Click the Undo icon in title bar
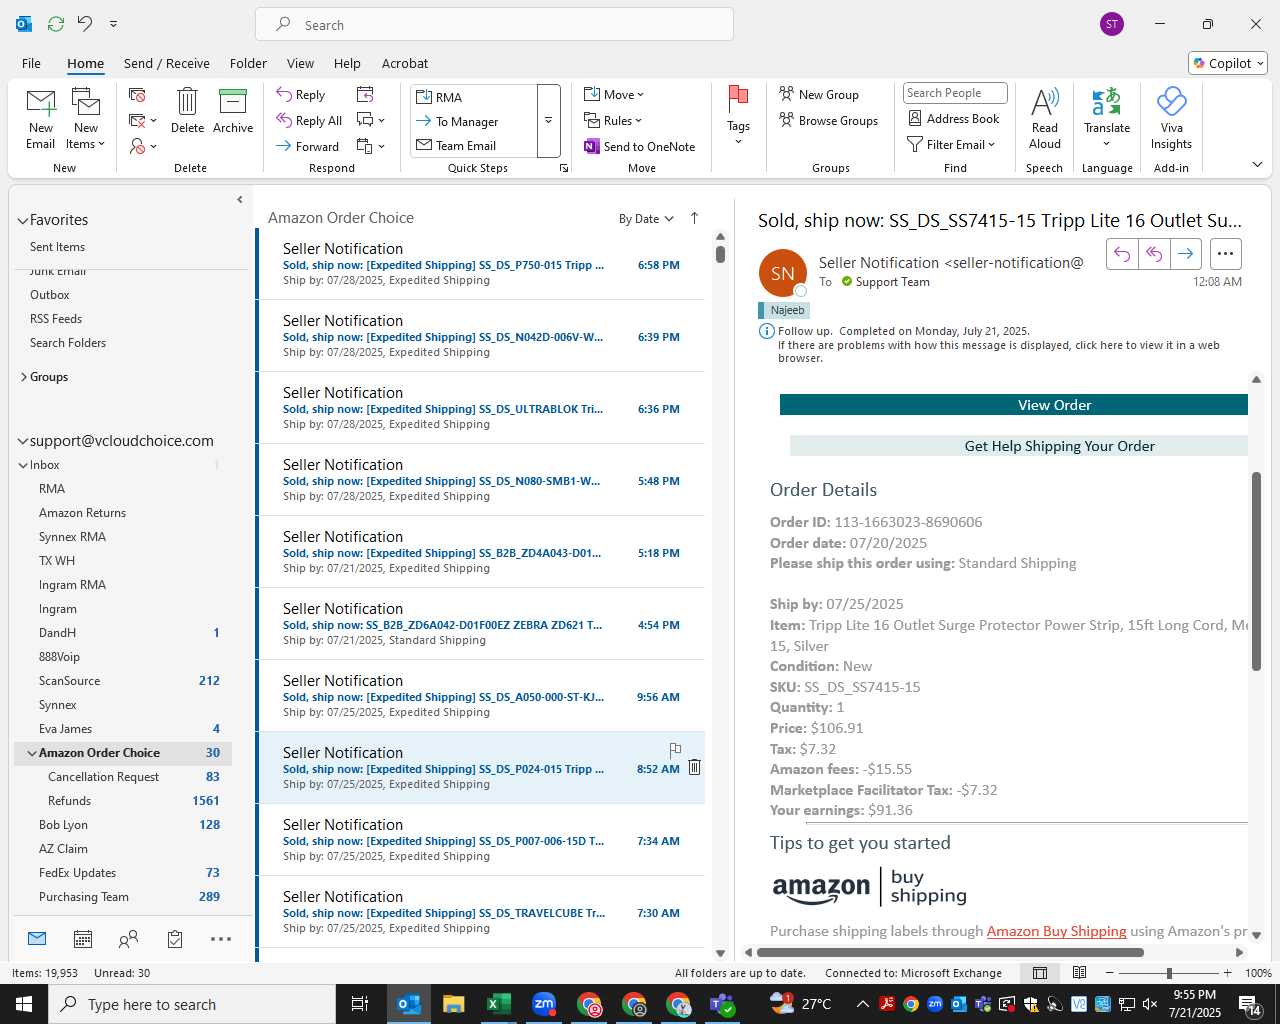The width and height of the screenshot is (1280, 1024). point(85,23)
